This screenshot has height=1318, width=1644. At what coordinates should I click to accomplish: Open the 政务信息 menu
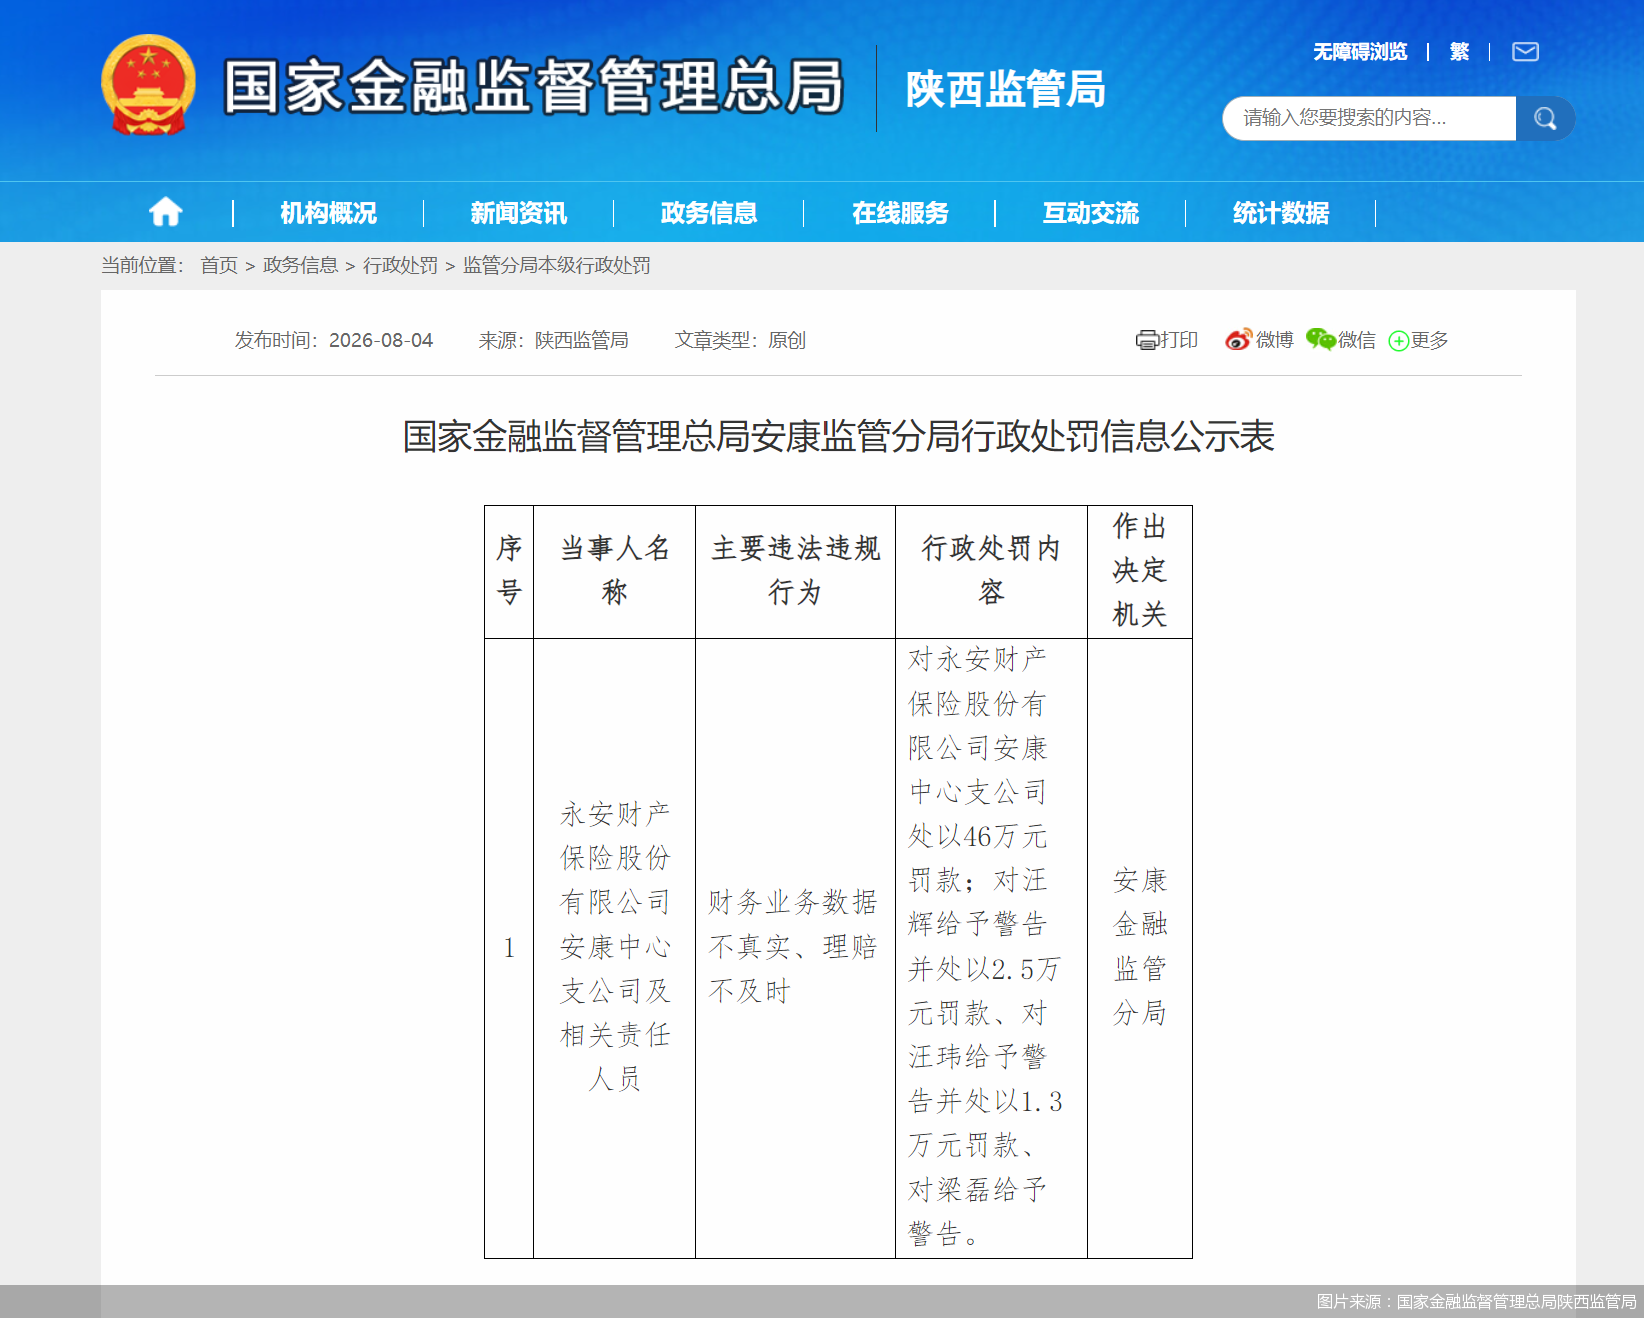click(x=709, y=213)
